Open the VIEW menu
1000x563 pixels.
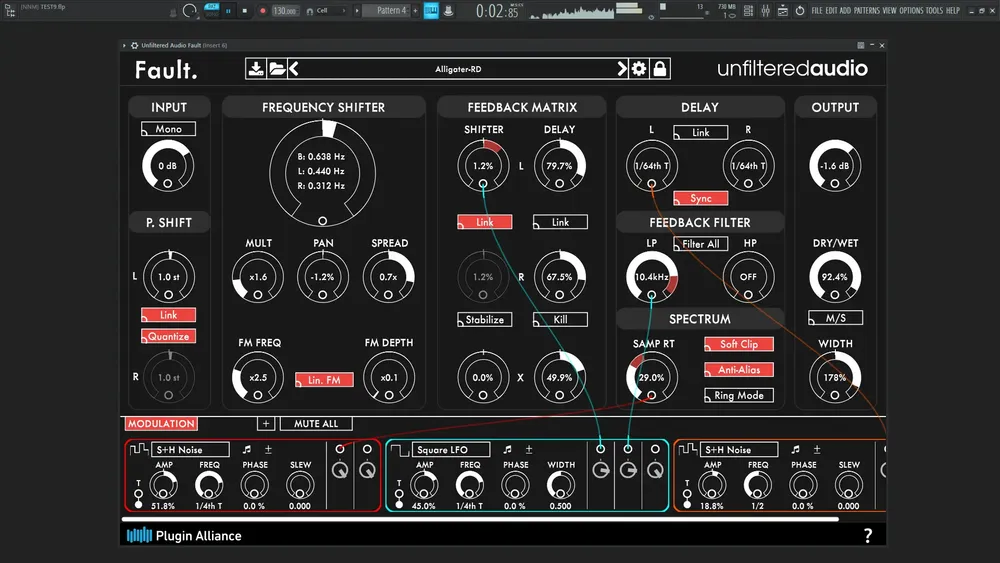pyautogui.click(x=889, y=11)
